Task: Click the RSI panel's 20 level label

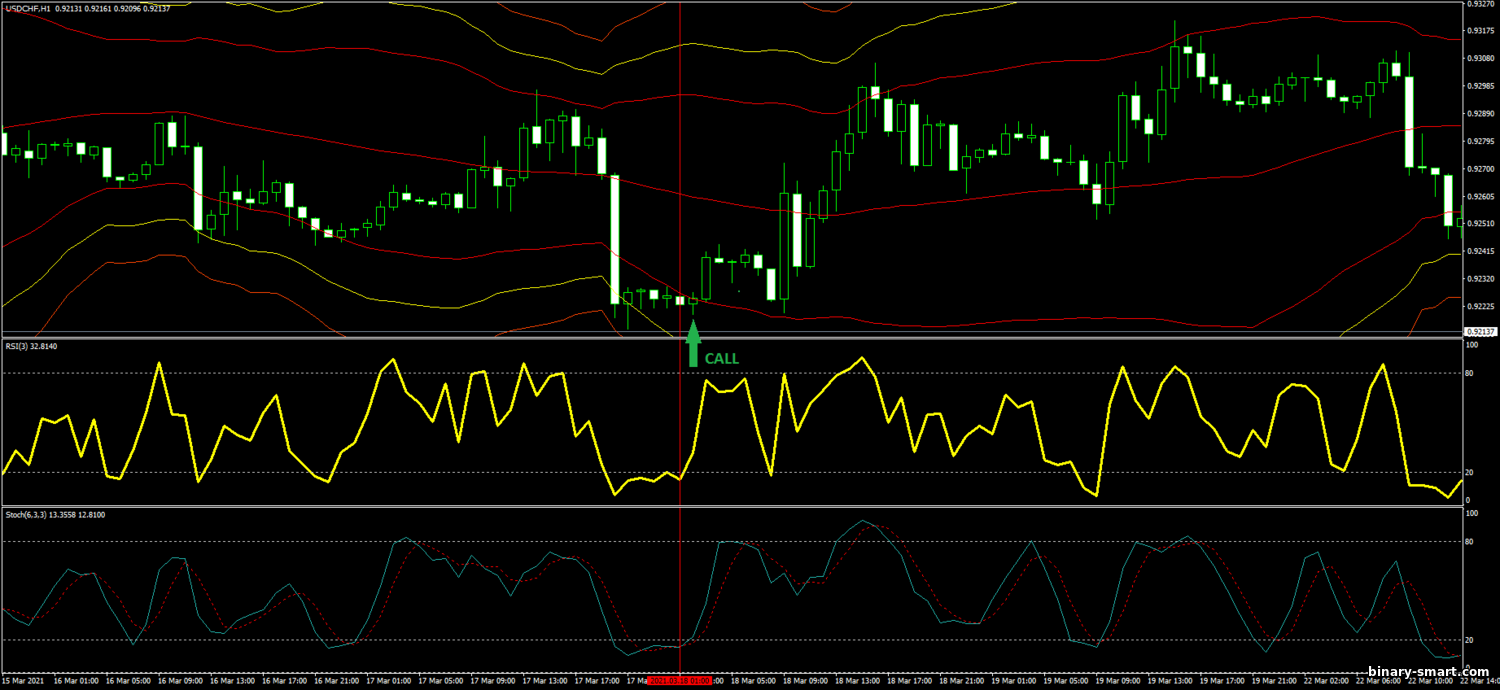Action: (x=1471, y=473)
